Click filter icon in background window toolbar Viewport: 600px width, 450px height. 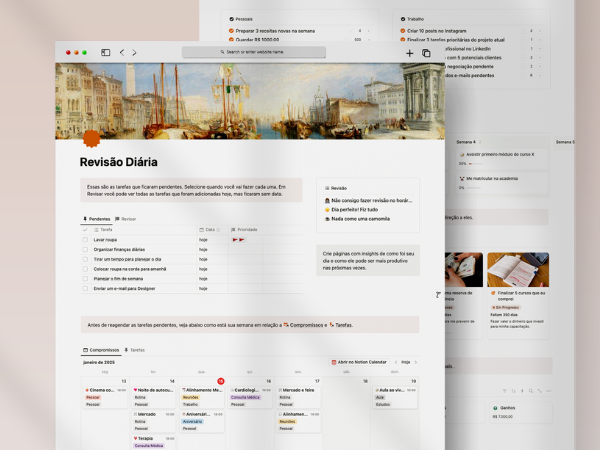click(x=504, y=391)
